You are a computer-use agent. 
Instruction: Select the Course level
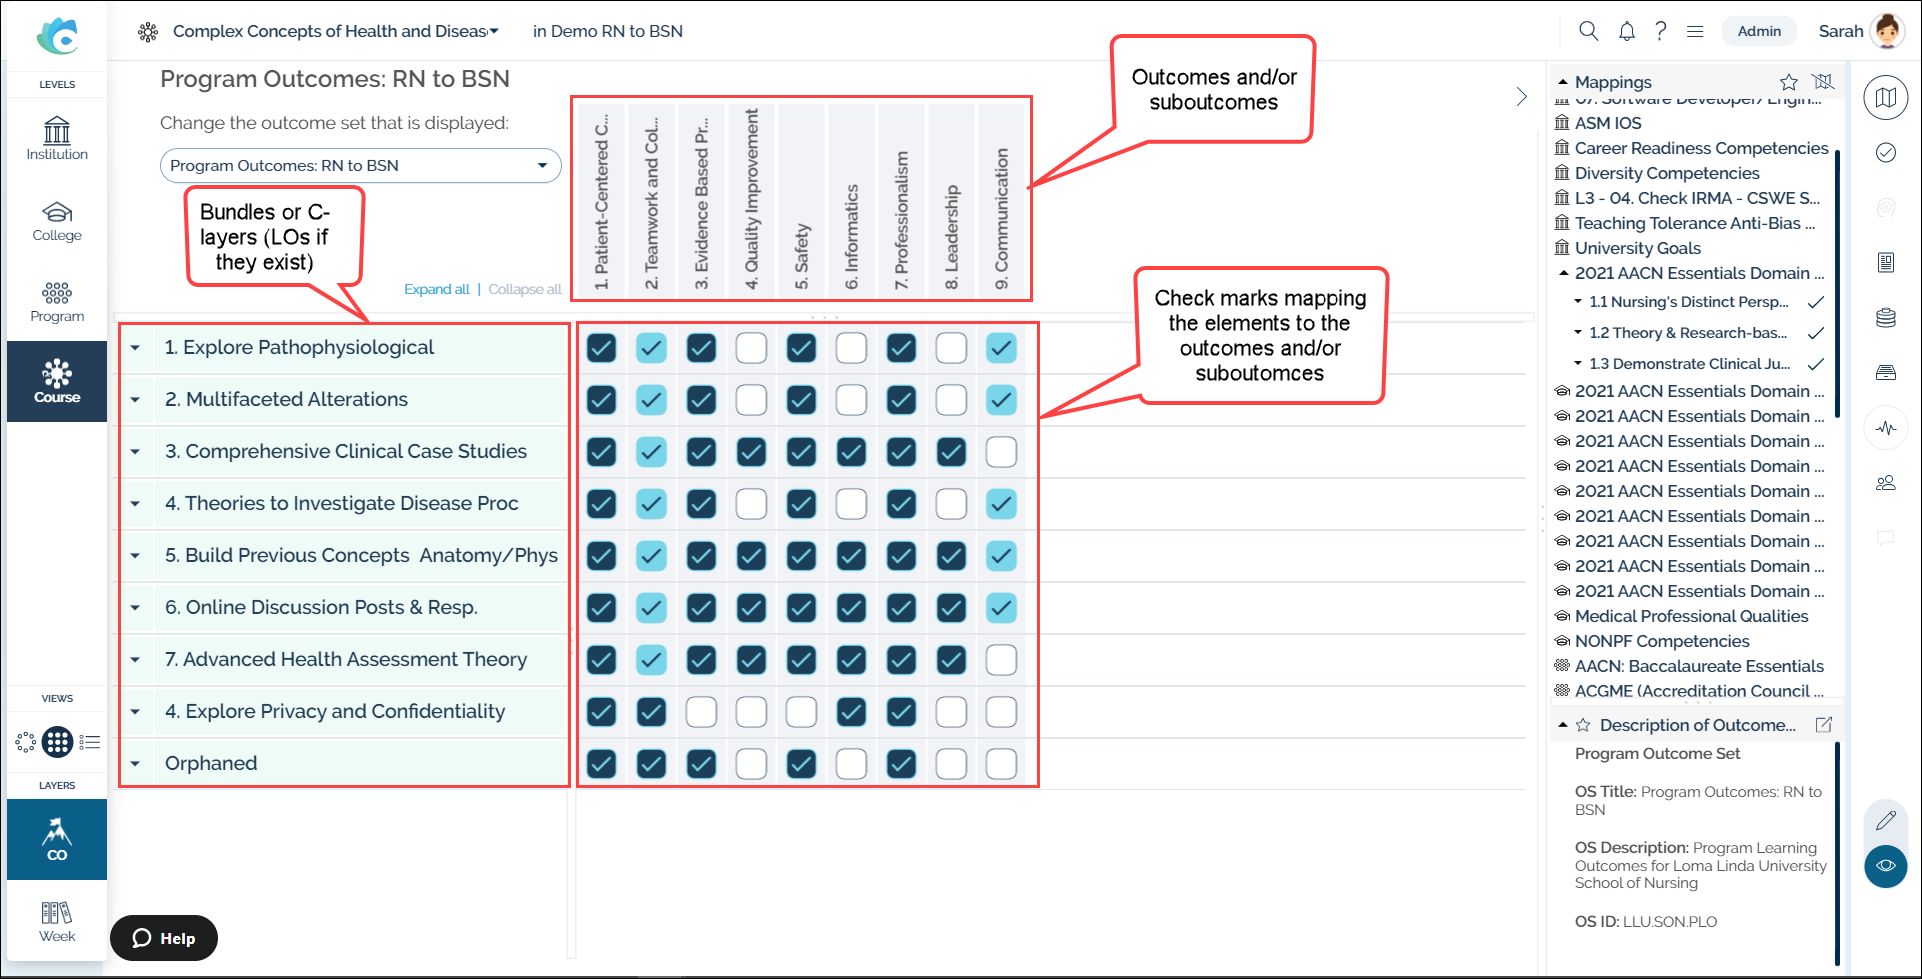click(57, 382)
